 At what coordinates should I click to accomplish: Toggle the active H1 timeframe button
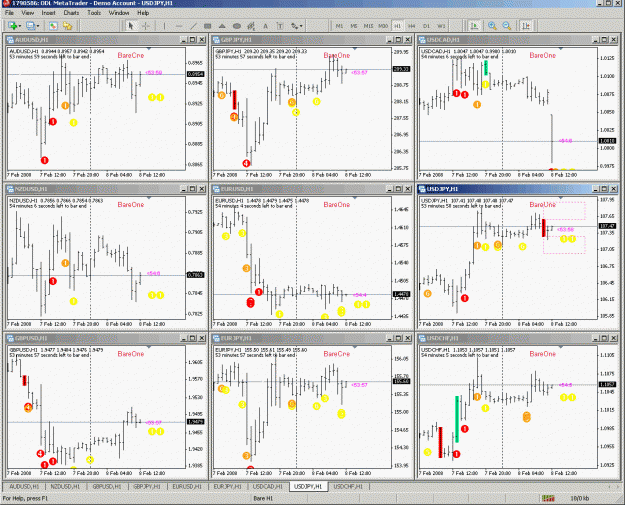(x=397, y=26)
